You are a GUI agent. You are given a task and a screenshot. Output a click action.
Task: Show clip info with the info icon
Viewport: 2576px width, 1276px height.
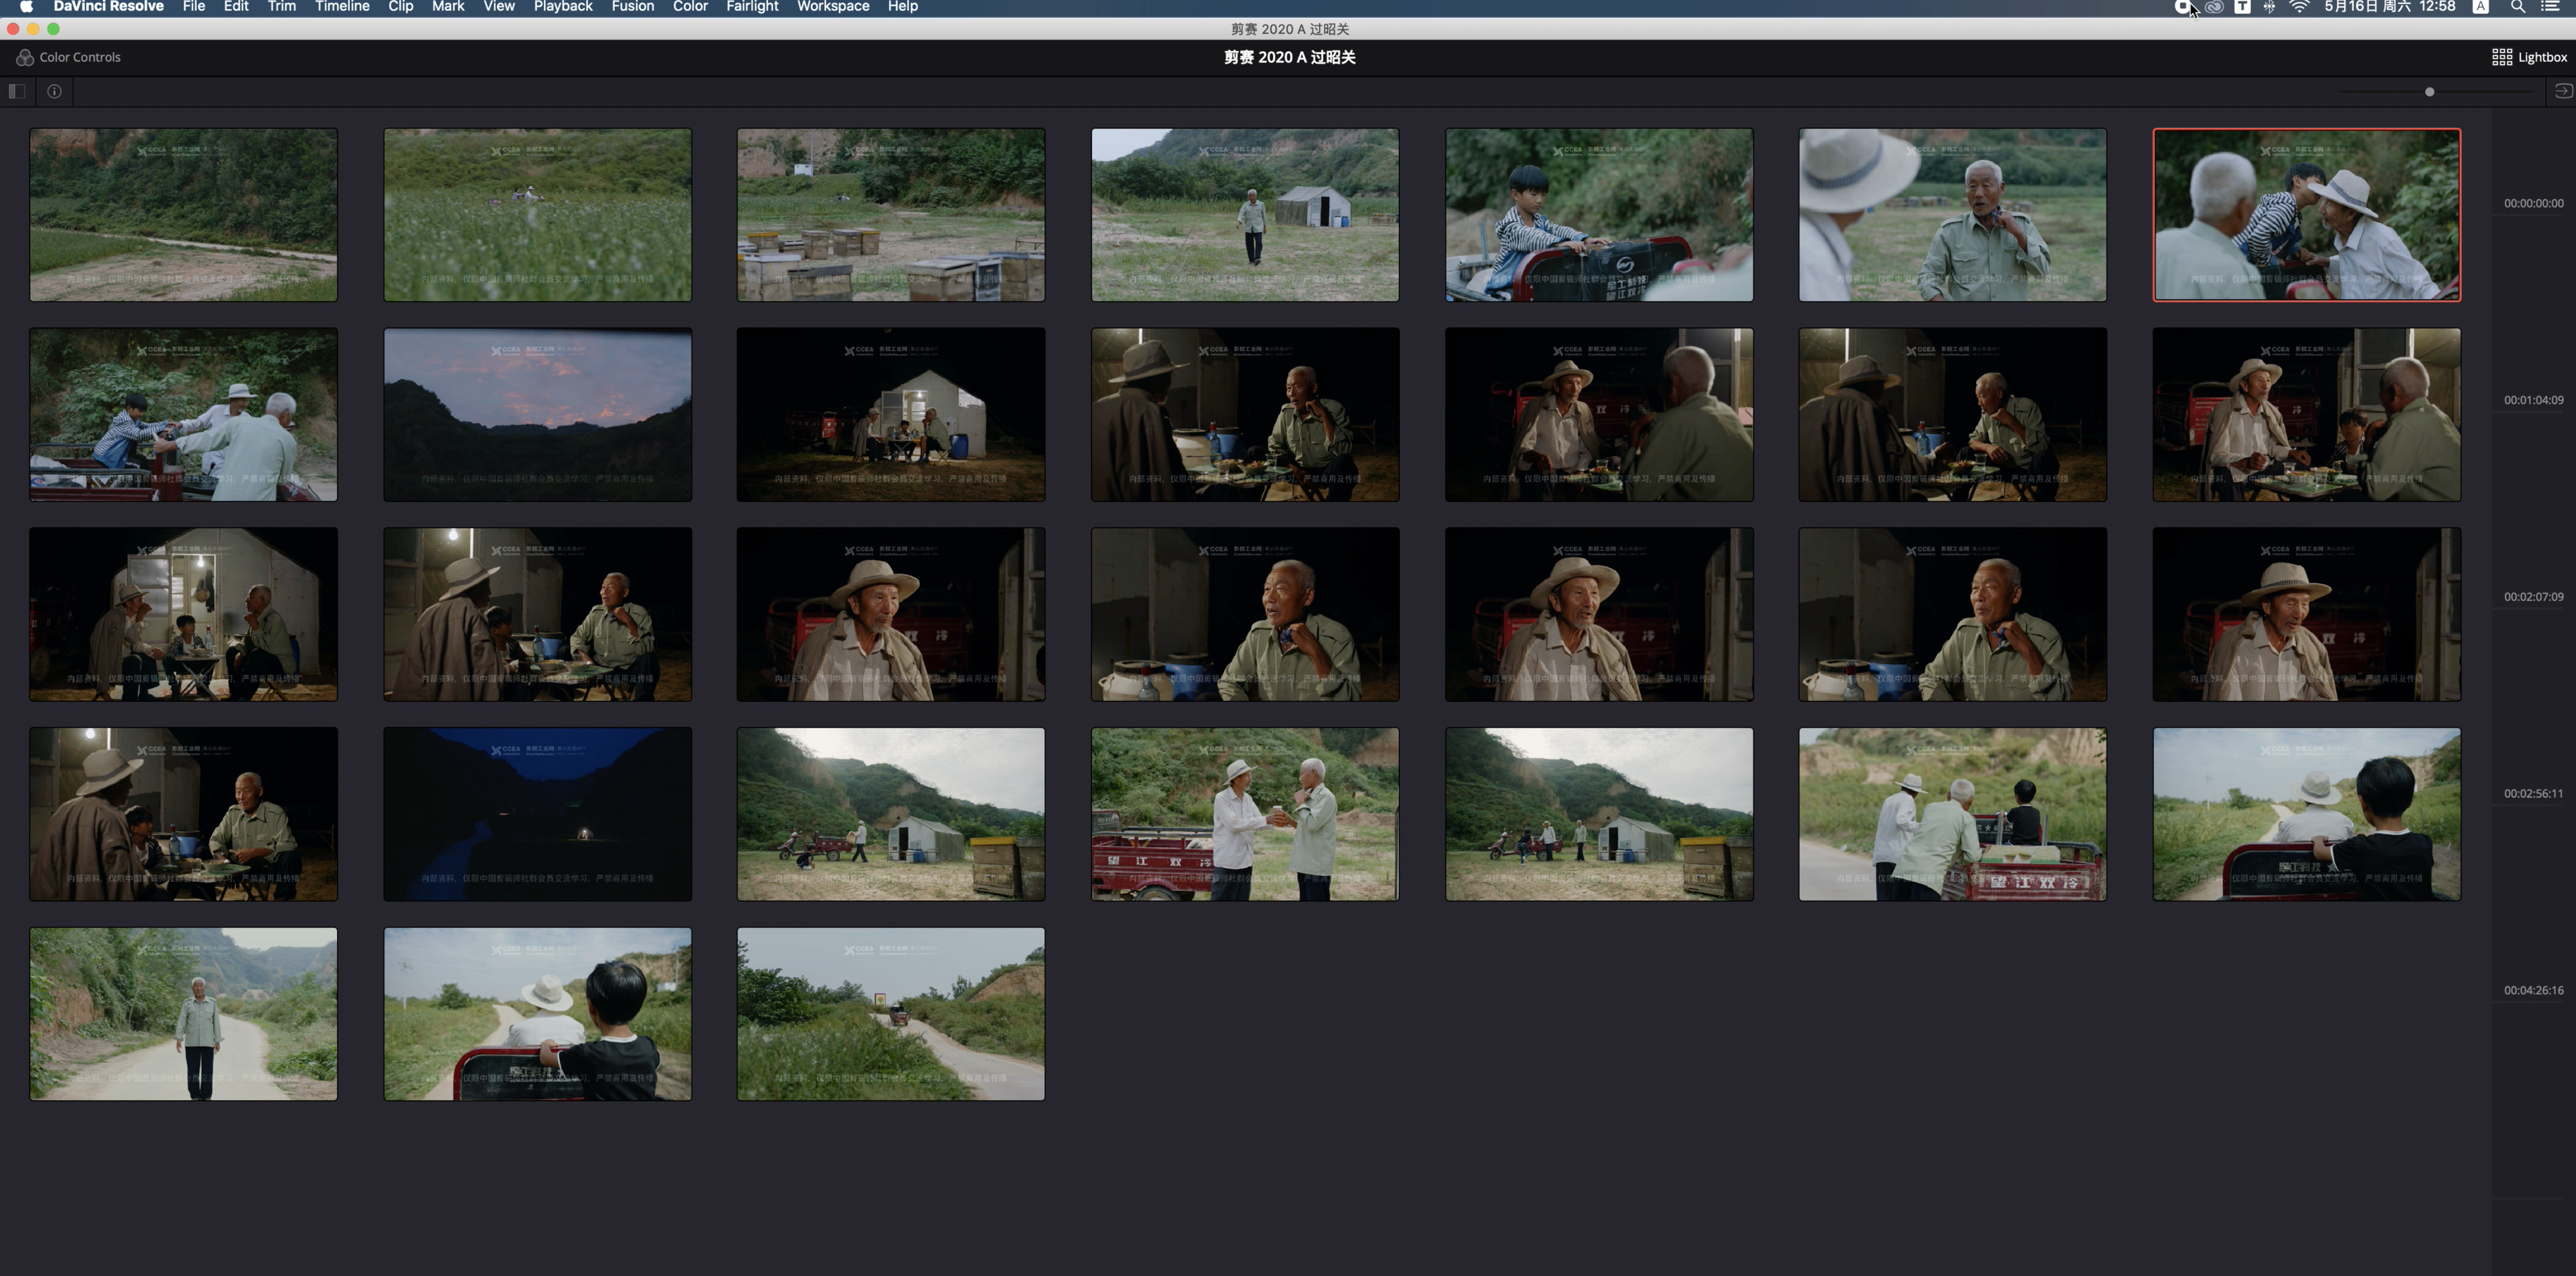(55, 91)
